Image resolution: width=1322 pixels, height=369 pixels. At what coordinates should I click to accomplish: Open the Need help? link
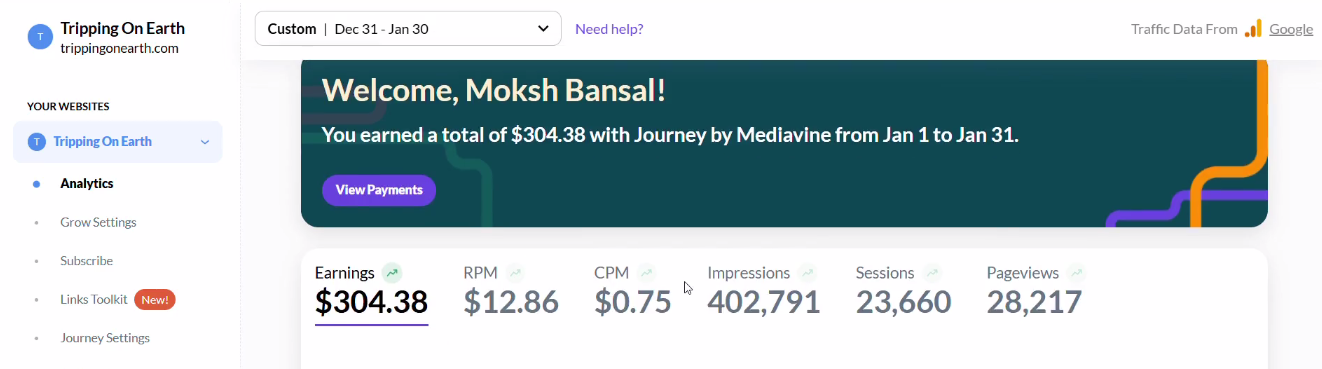(609, 29)
